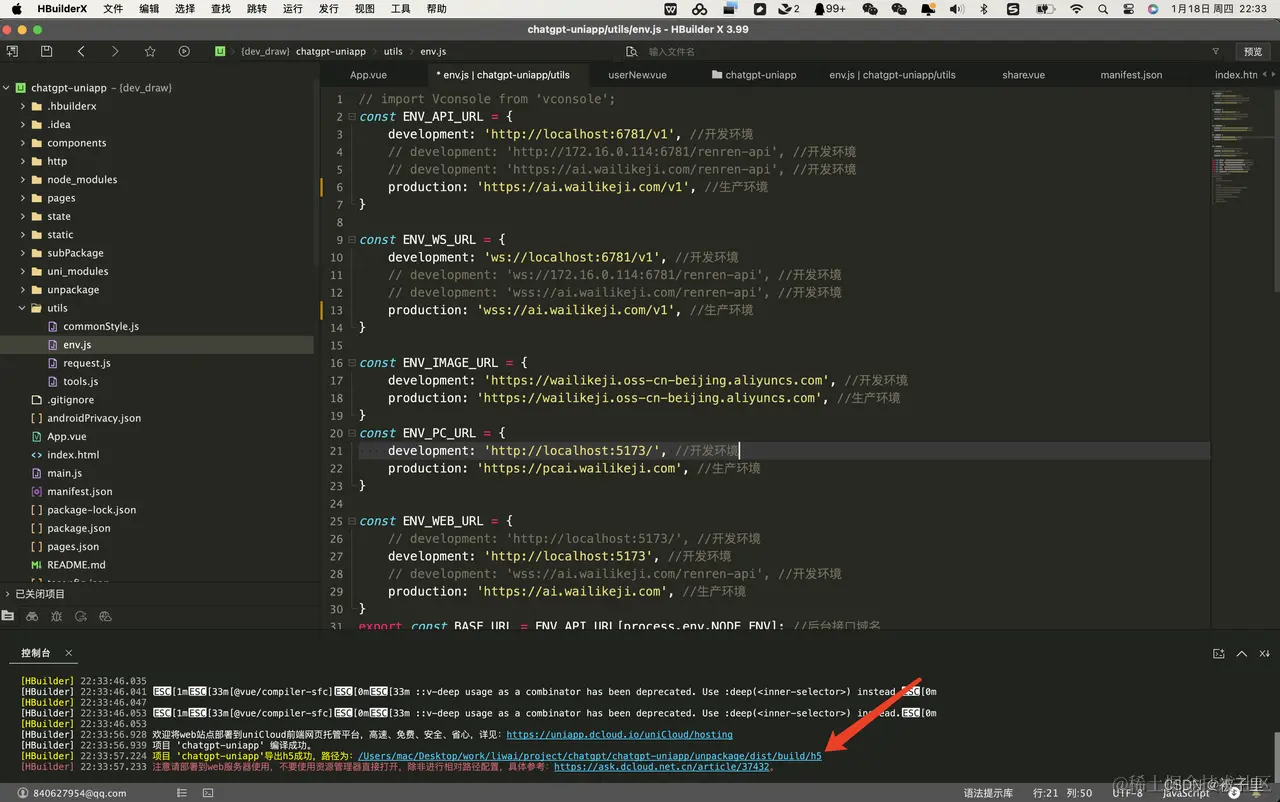
Task: Open pages.json in the file tree
Action: tap(73, 546)
